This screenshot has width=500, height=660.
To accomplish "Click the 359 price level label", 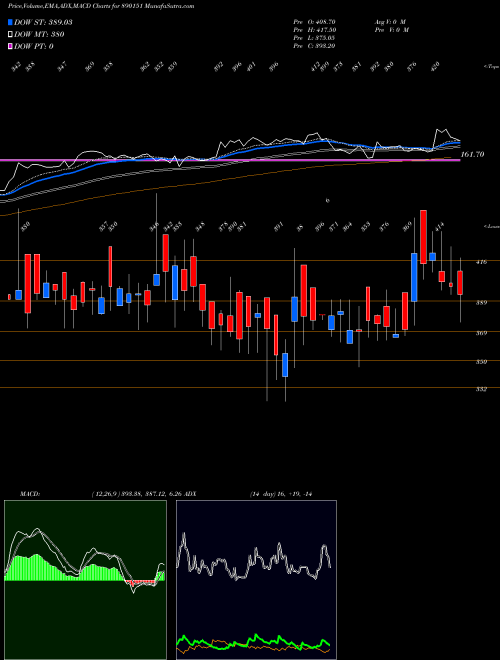I will pos(481,362).
